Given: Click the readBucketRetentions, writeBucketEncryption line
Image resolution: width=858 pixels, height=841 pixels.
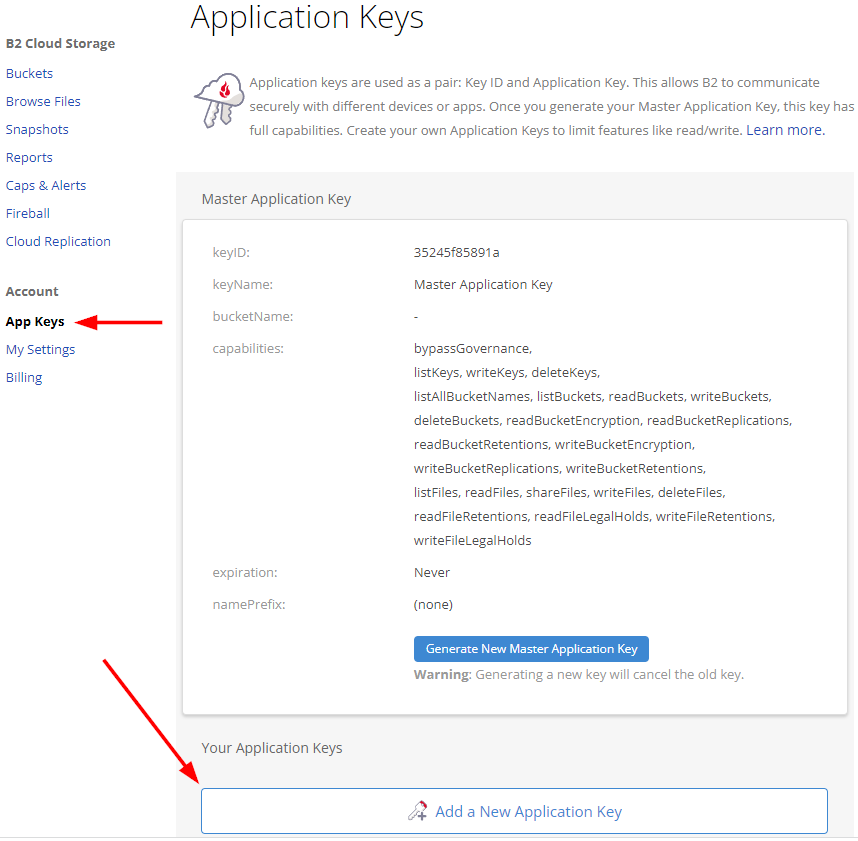Looking at the screenshot, I should click(x=554, y=444).
